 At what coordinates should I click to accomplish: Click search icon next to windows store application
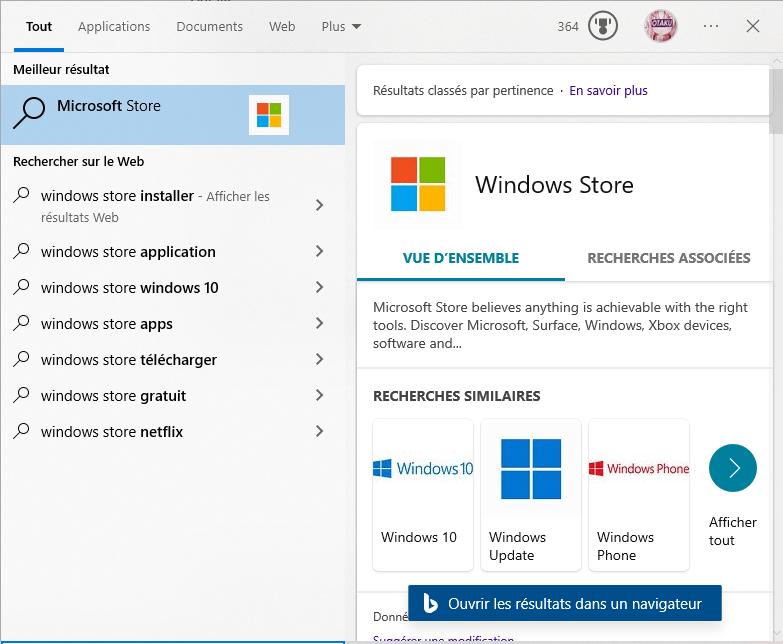pos(21,251)
